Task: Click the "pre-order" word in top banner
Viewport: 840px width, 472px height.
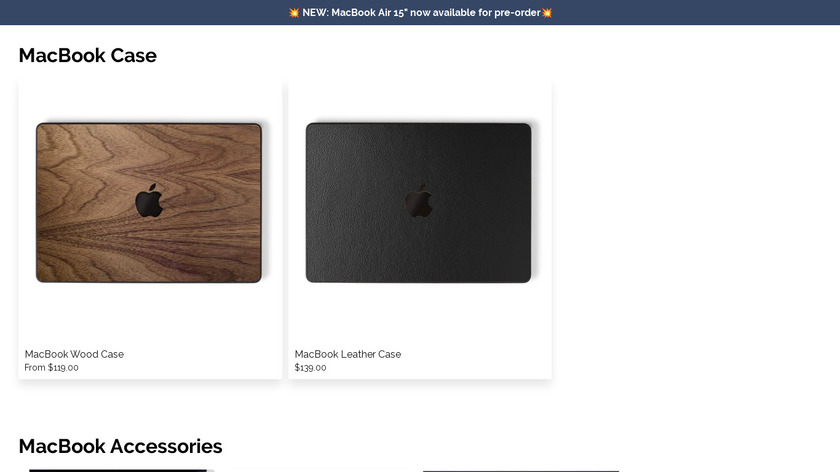Action: [x=517, y=12]
